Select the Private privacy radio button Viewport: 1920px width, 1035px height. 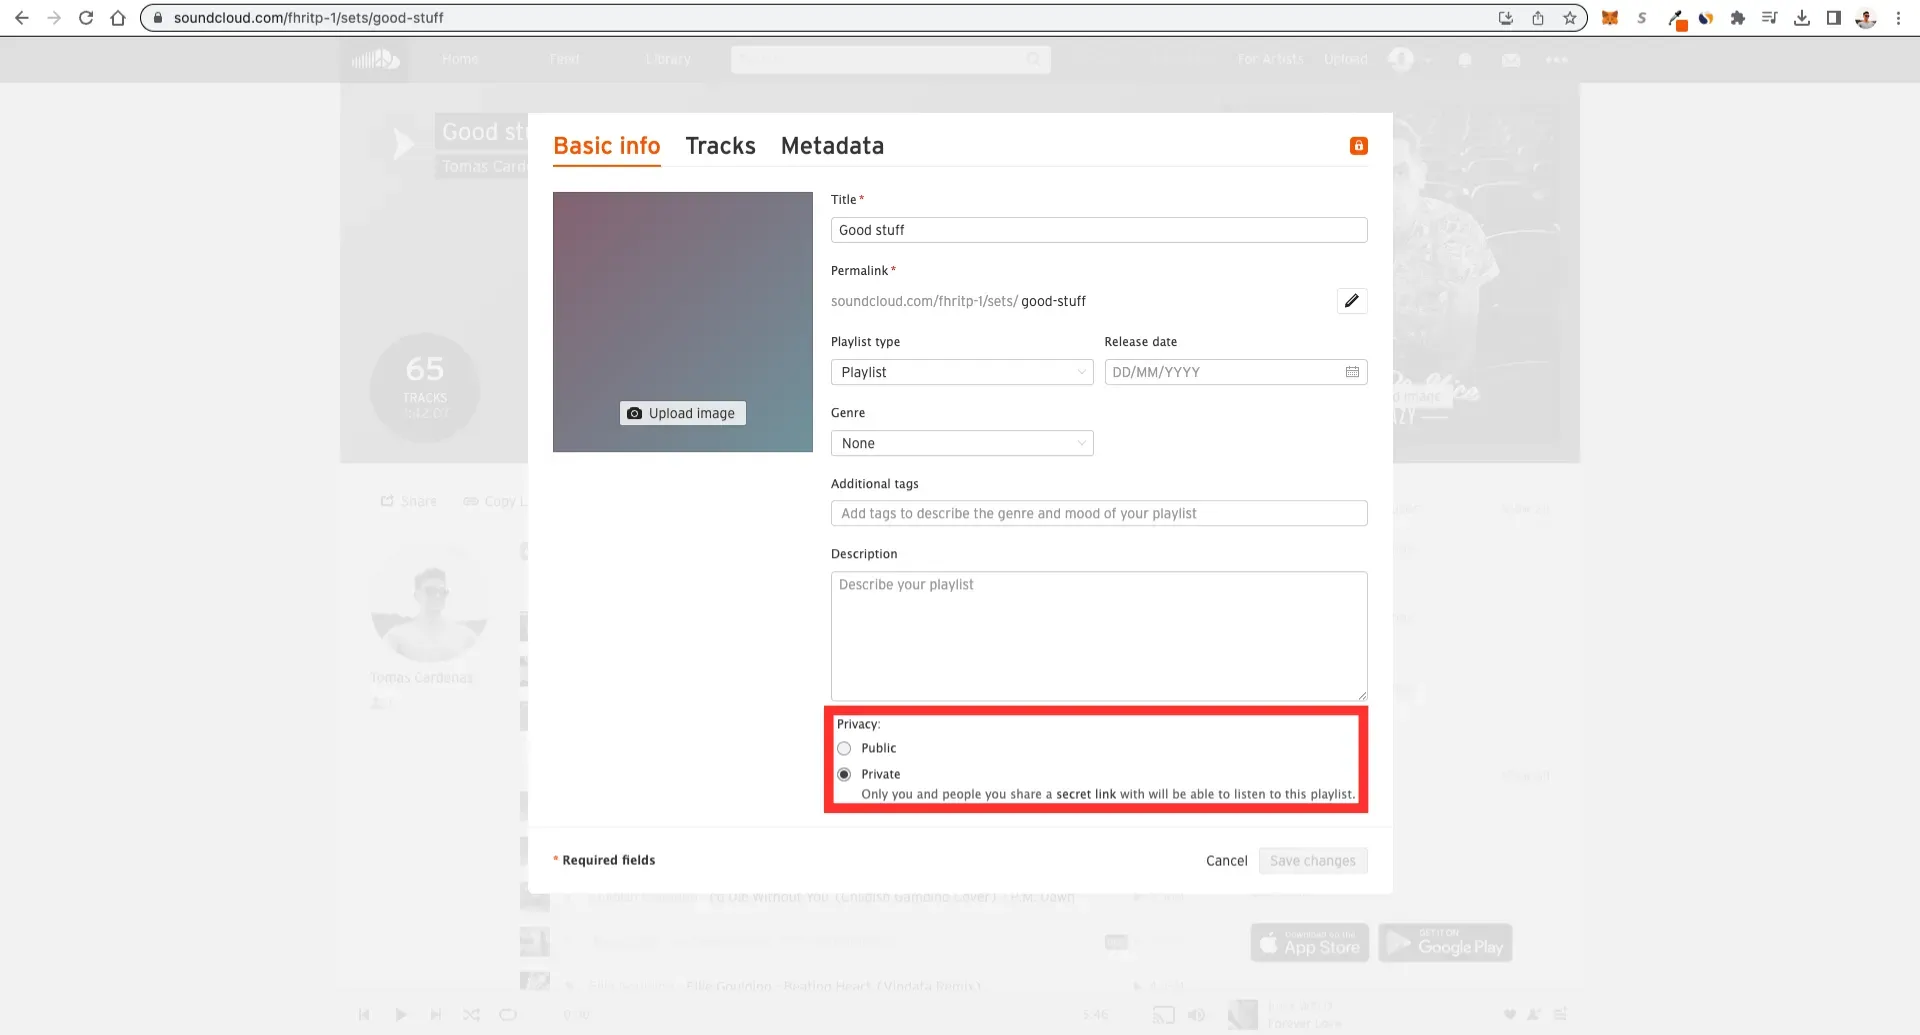pos(845,774)
